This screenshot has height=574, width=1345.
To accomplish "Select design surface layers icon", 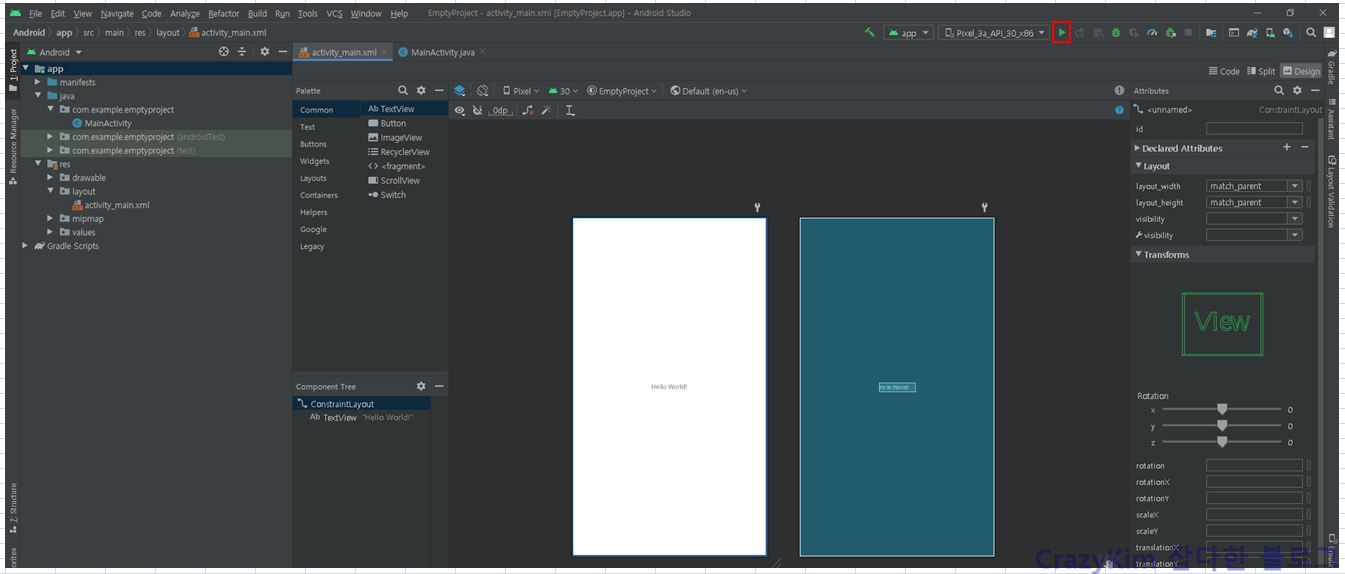I will (460, 90).
